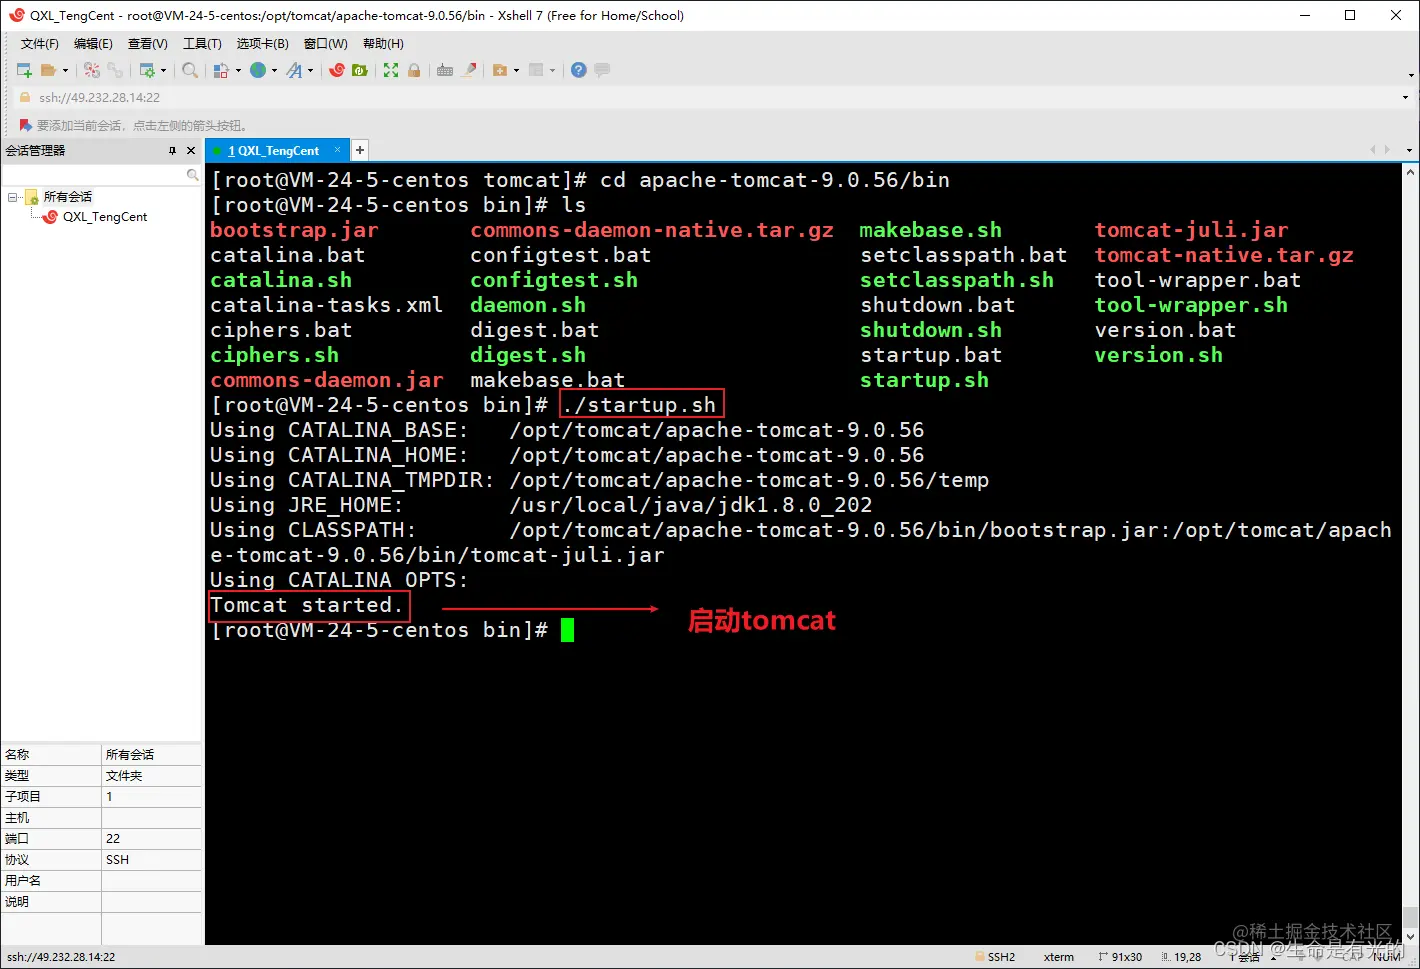This screenshot has width=1420, height=969.
Task: Open the 文件(F) menu
Action: [x=40, y=44]
